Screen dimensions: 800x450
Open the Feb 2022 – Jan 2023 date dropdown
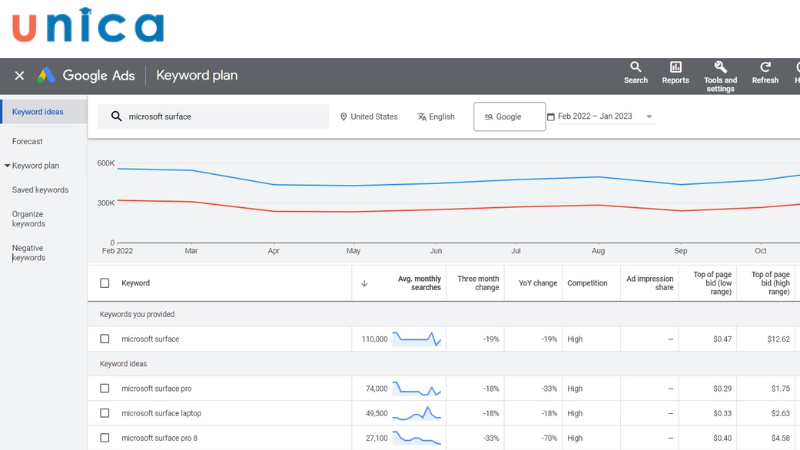point(605,116)
